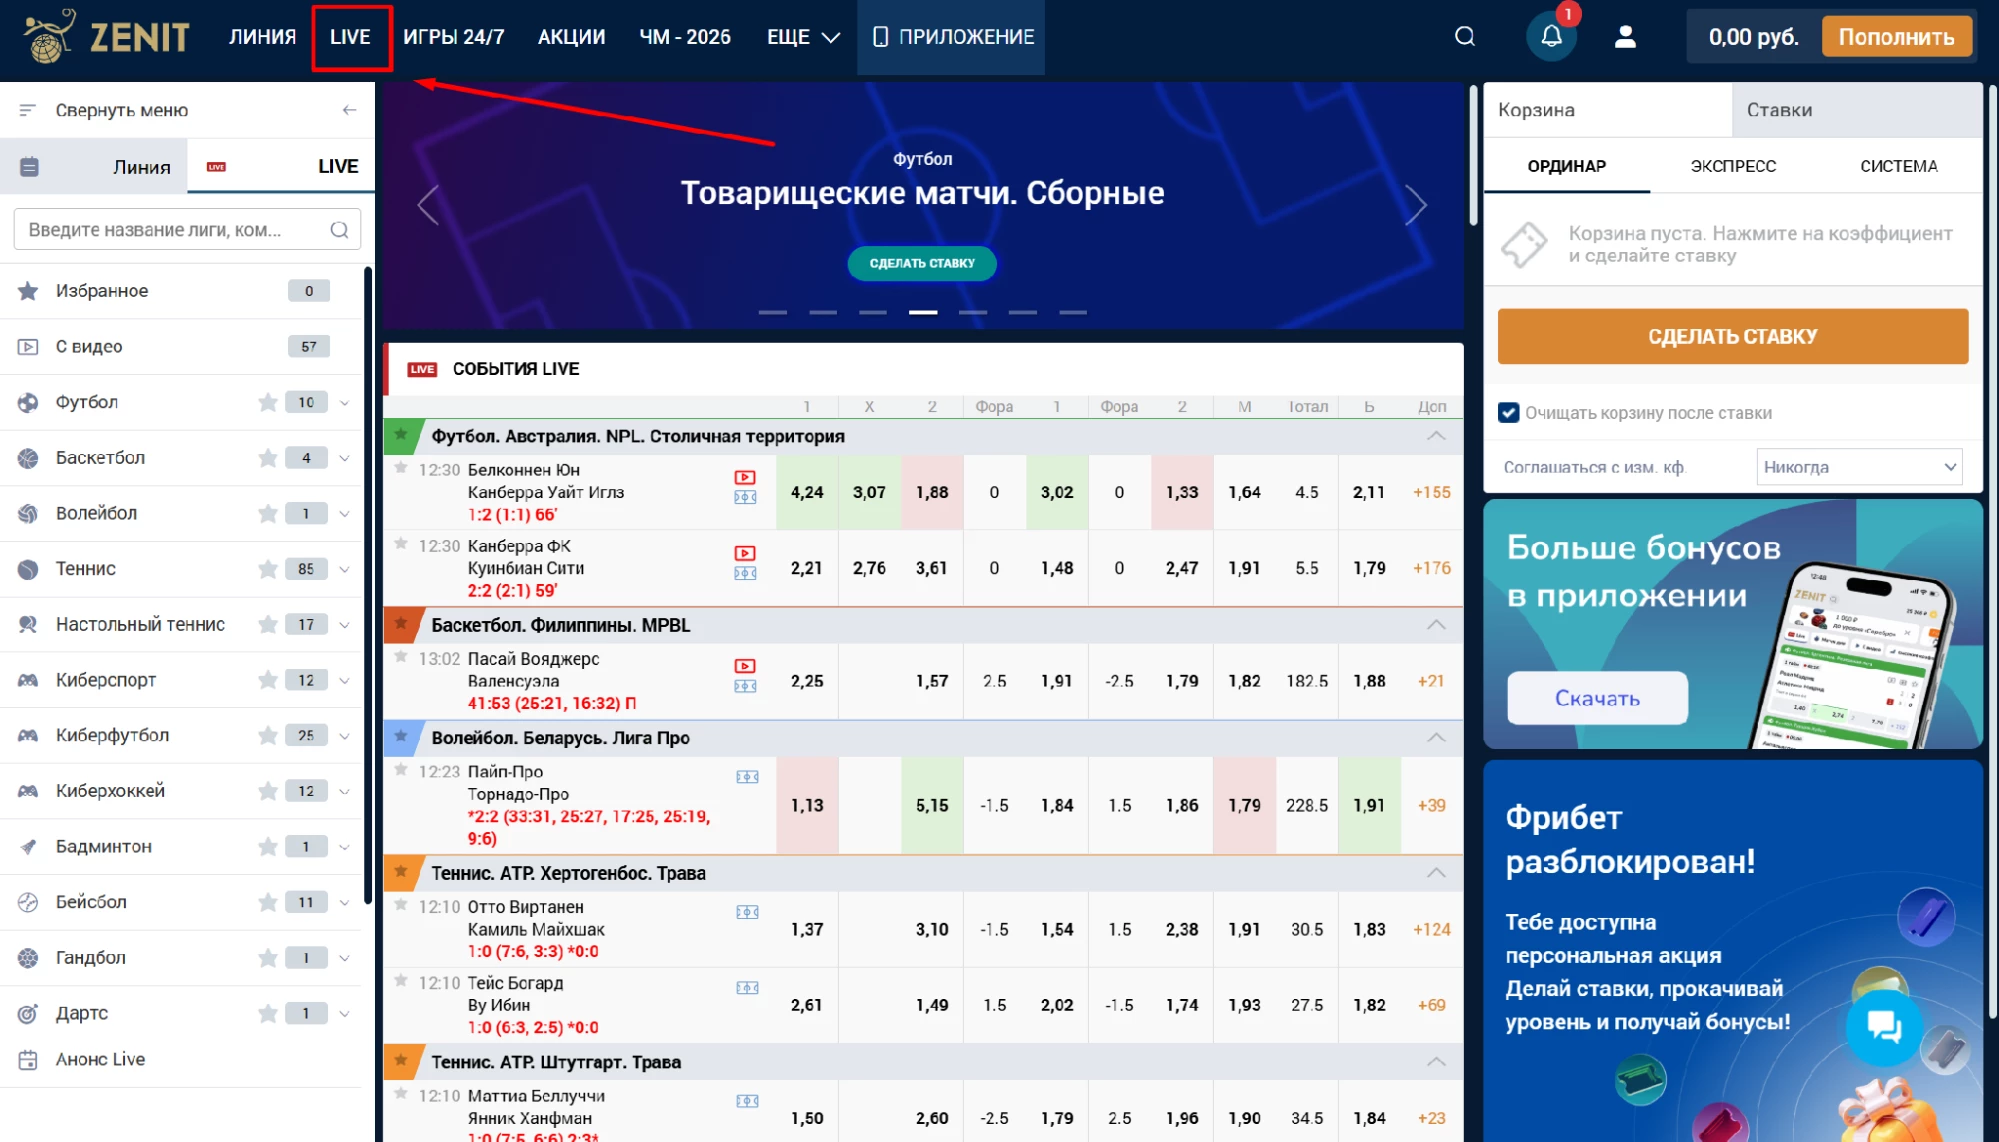
Task: Open +155 more markets for Белконнен Юн
Action: (1431, 492)
